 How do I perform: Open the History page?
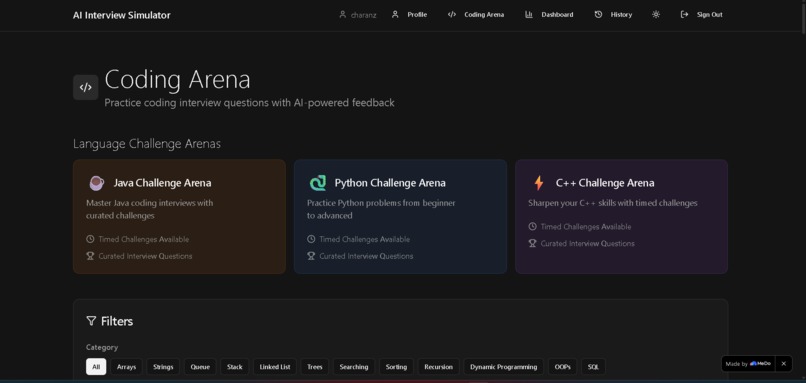pos(613,14)
